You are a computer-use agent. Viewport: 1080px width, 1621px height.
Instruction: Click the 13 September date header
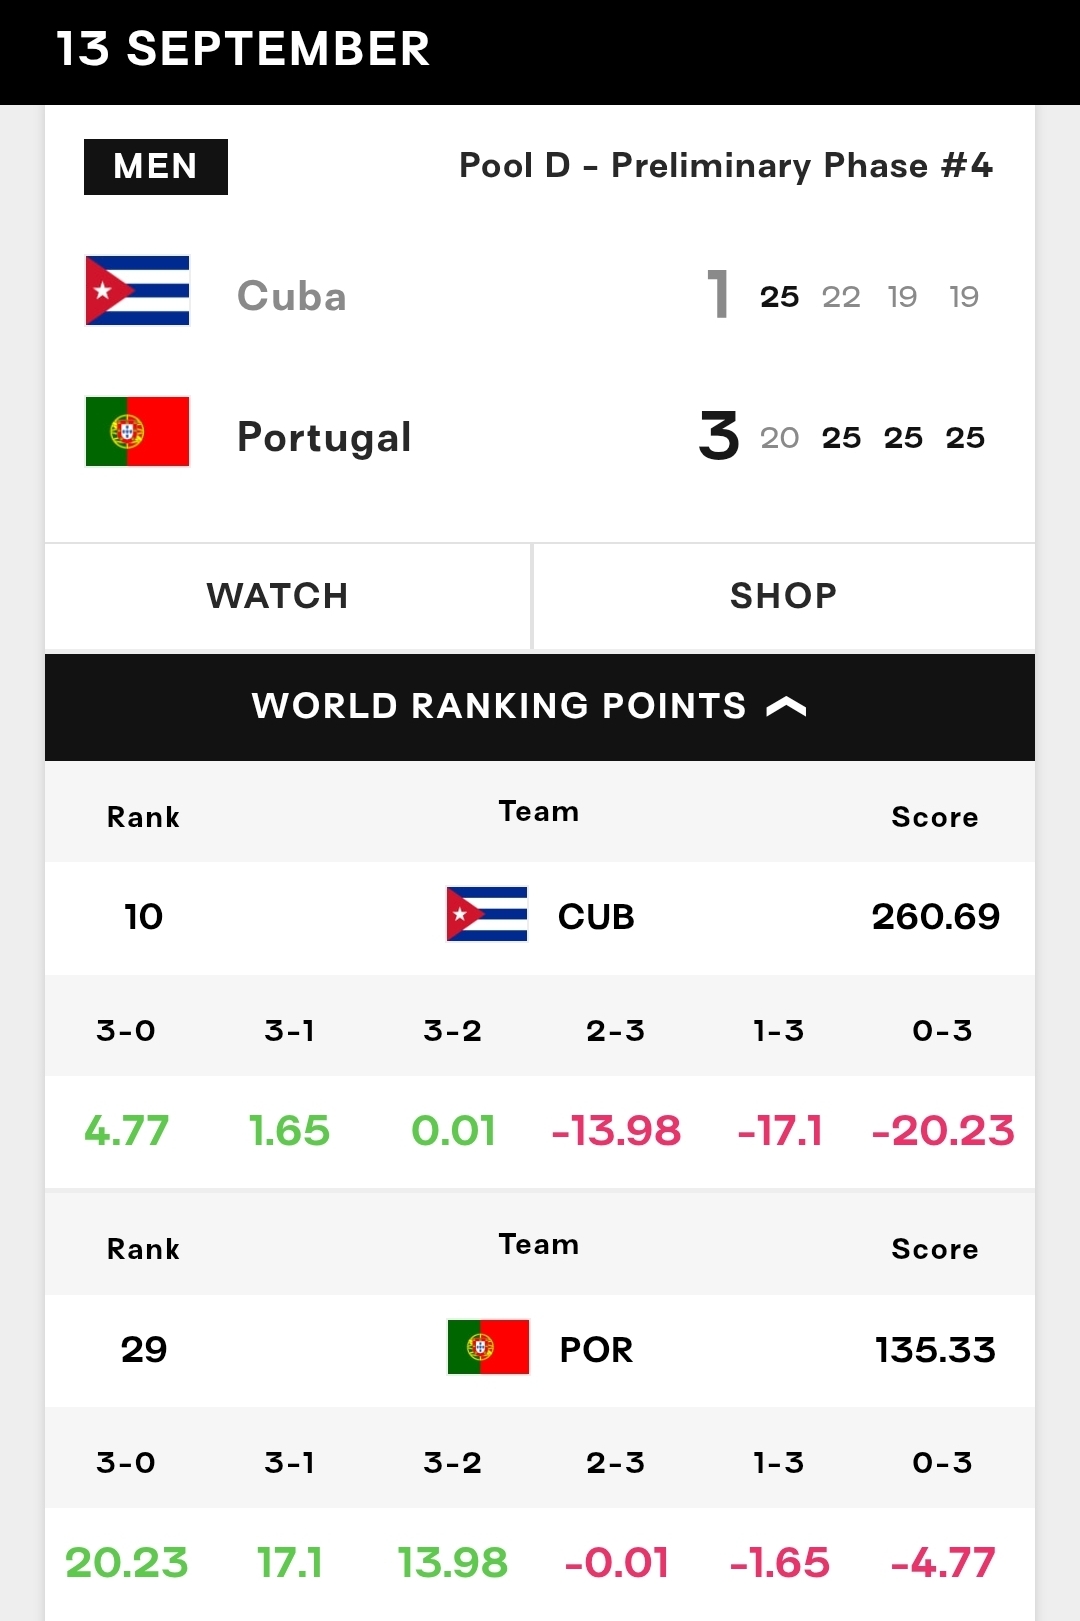point(243,49)
